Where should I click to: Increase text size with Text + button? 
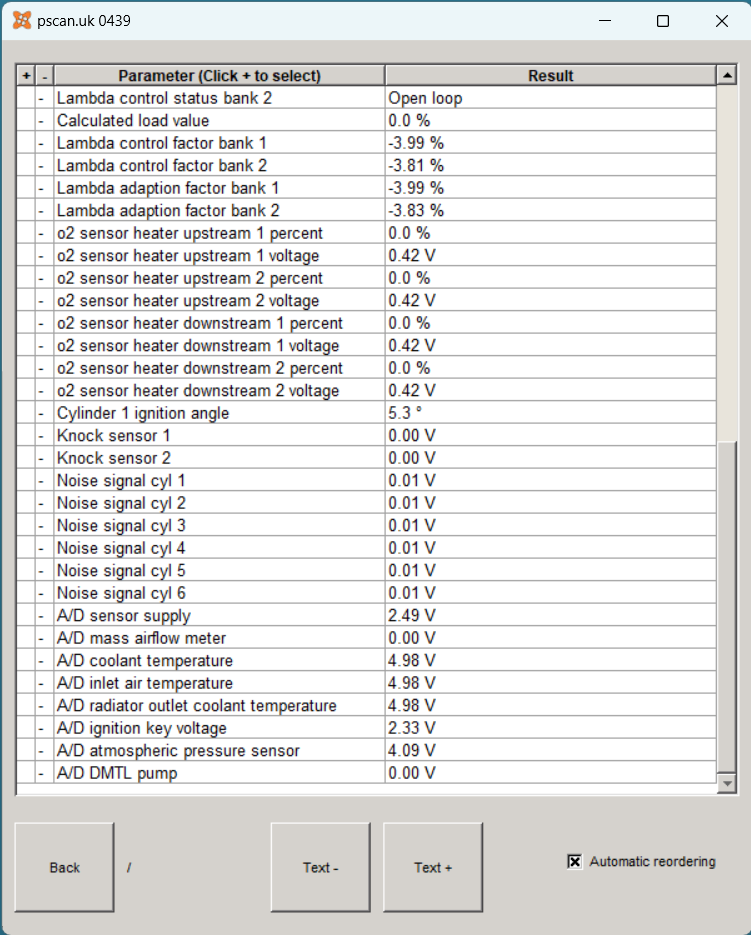tap(432, 867)
